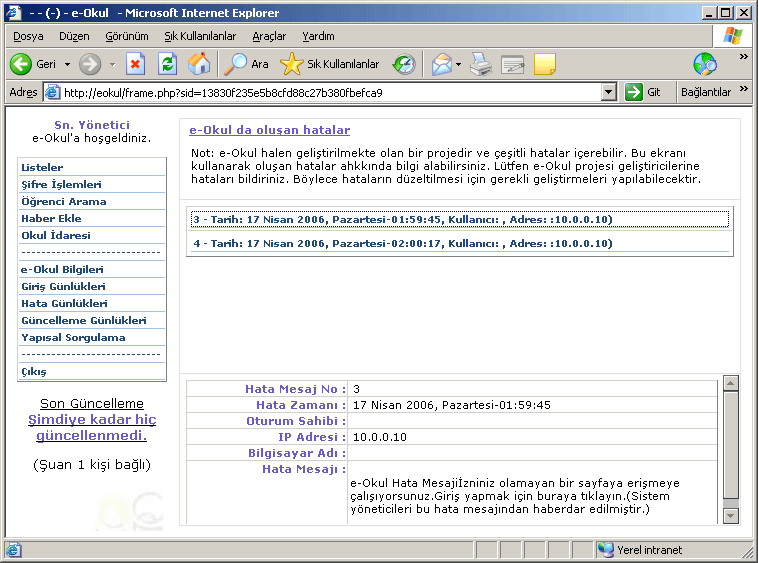Expand the Forward button history dropdown
The image size is (758, 563).
click(x=112, y=64)
